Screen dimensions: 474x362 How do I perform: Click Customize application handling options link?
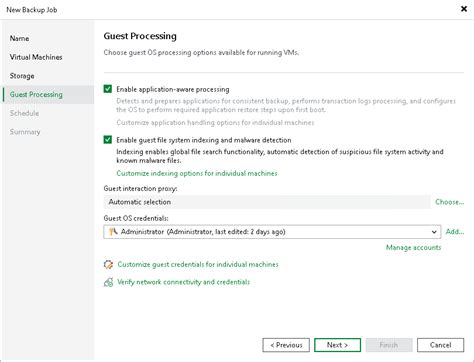(x=215, y=123)
